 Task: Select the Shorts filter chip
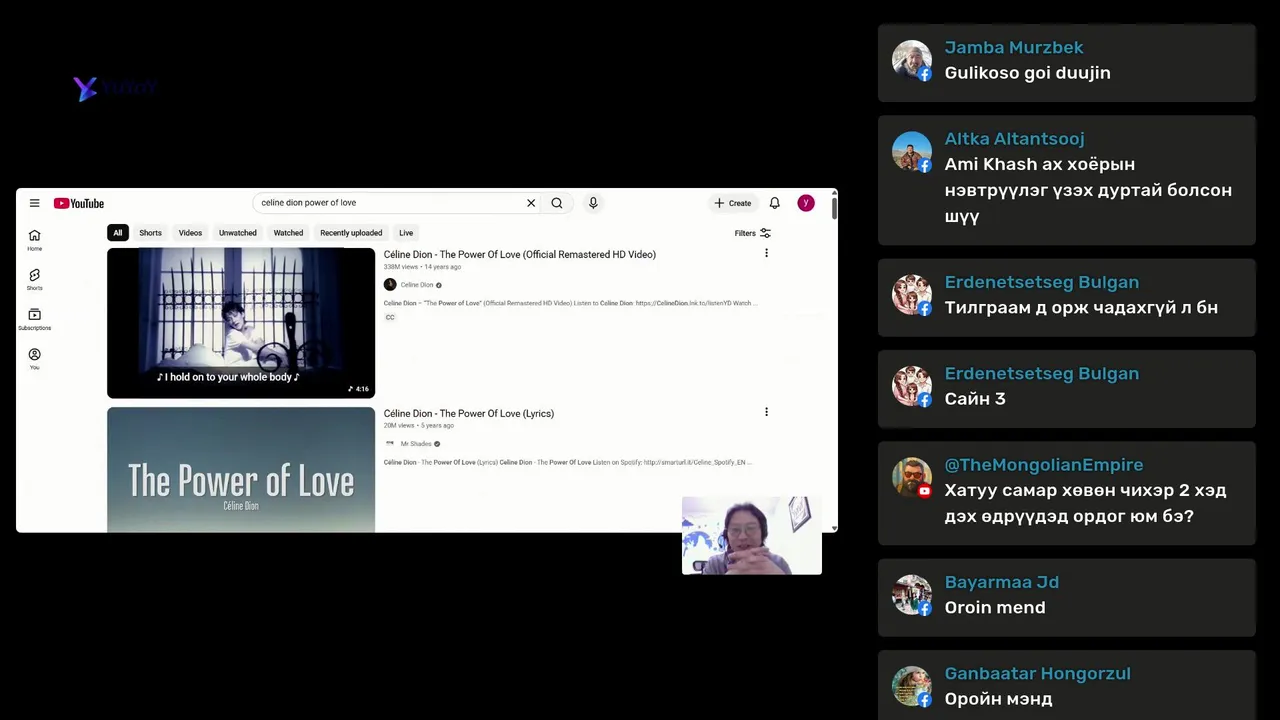(150, 233)
